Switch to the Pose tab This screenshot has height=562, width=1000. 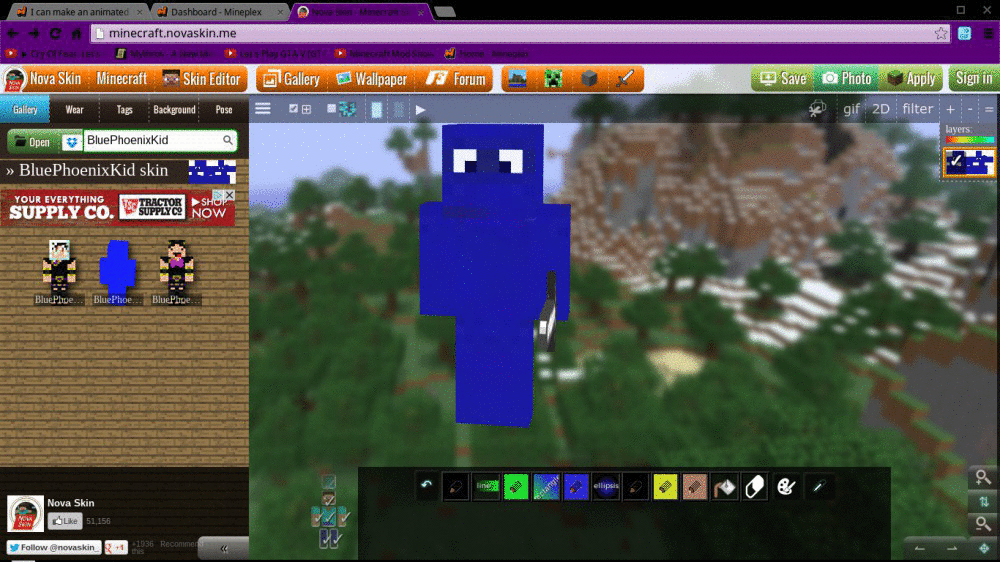click(224, 110)
